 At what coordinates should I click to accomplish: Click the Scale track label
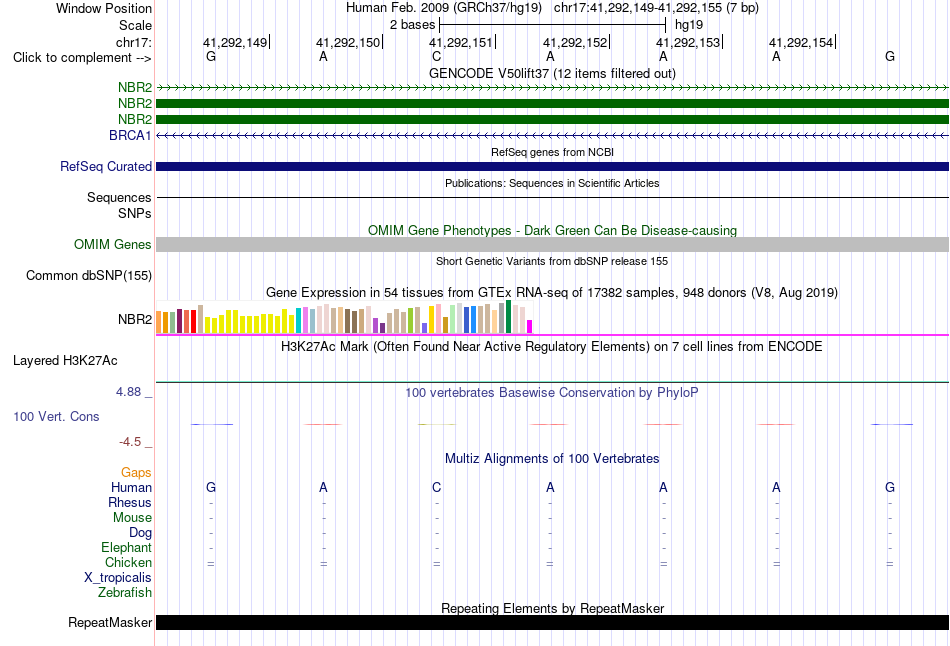[135, 25]
